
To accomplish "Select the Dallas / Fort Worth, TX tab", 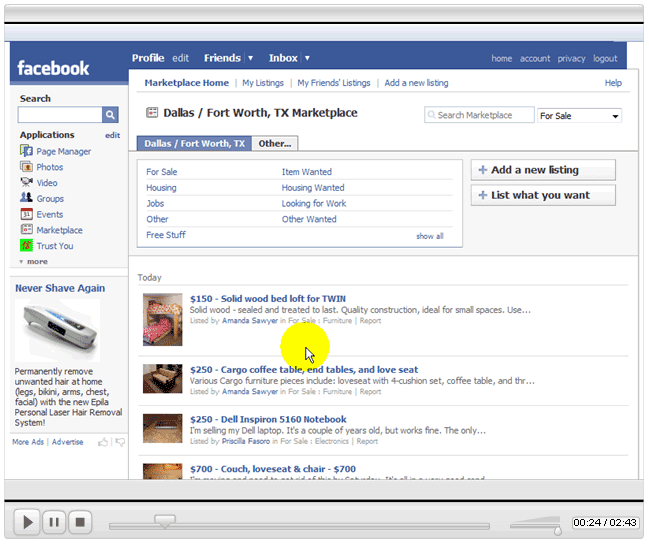I will (194, 144).
